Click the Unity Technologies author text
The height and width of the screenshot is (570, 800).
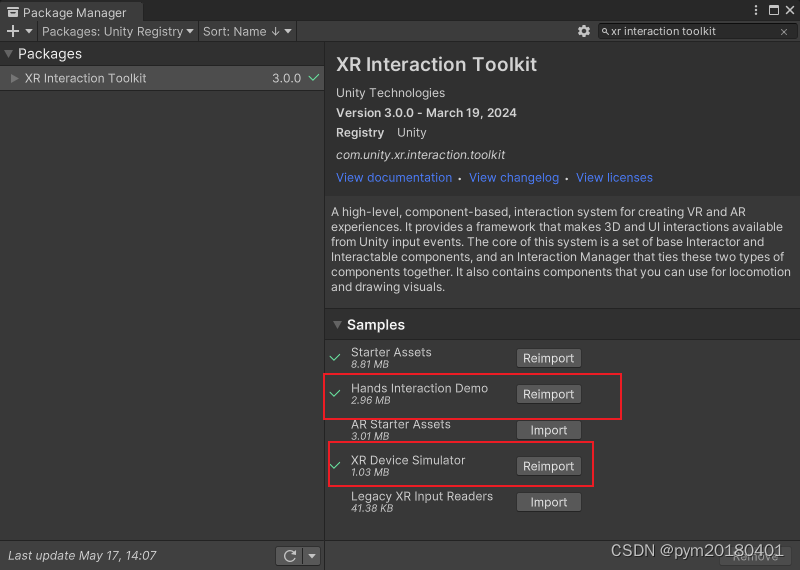[x=390, y=93]
